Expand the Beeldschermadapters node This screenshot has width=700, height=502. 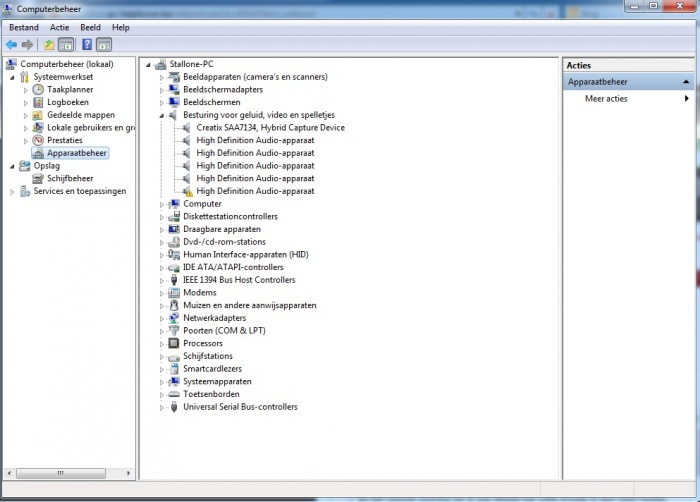(x=162, y=90)
